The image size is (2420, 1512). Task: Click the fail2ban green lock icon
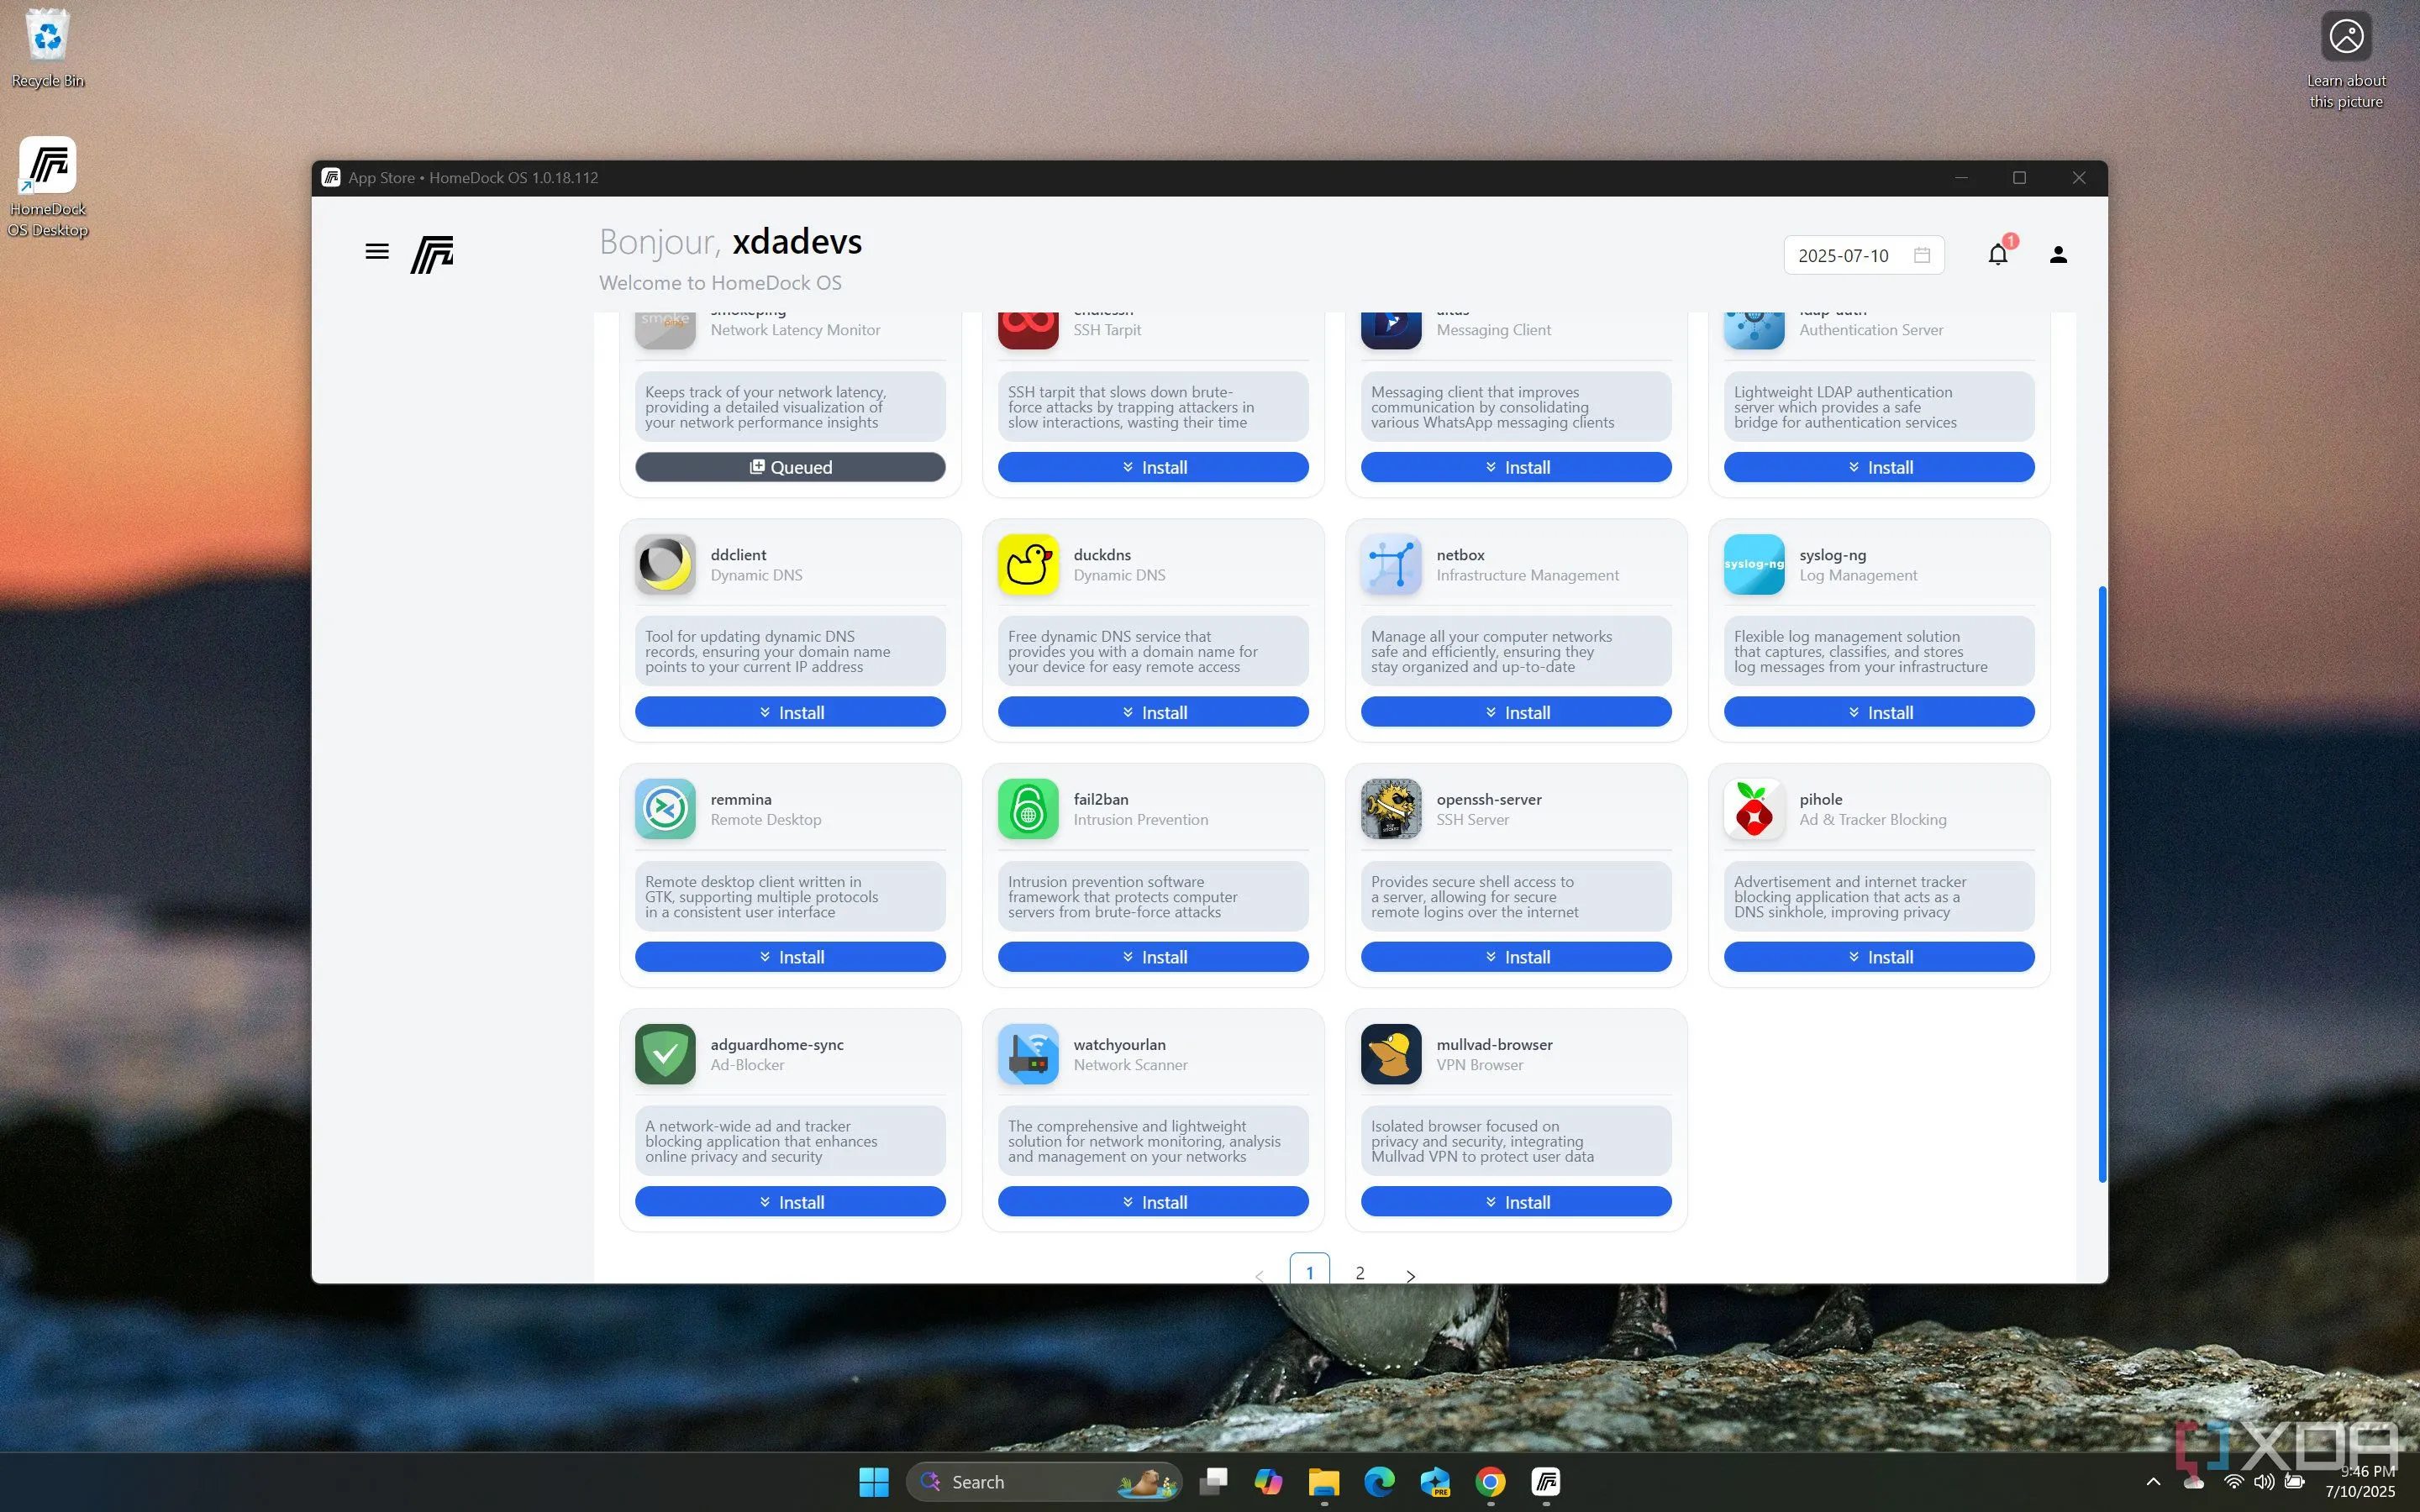pos(1027,809)
